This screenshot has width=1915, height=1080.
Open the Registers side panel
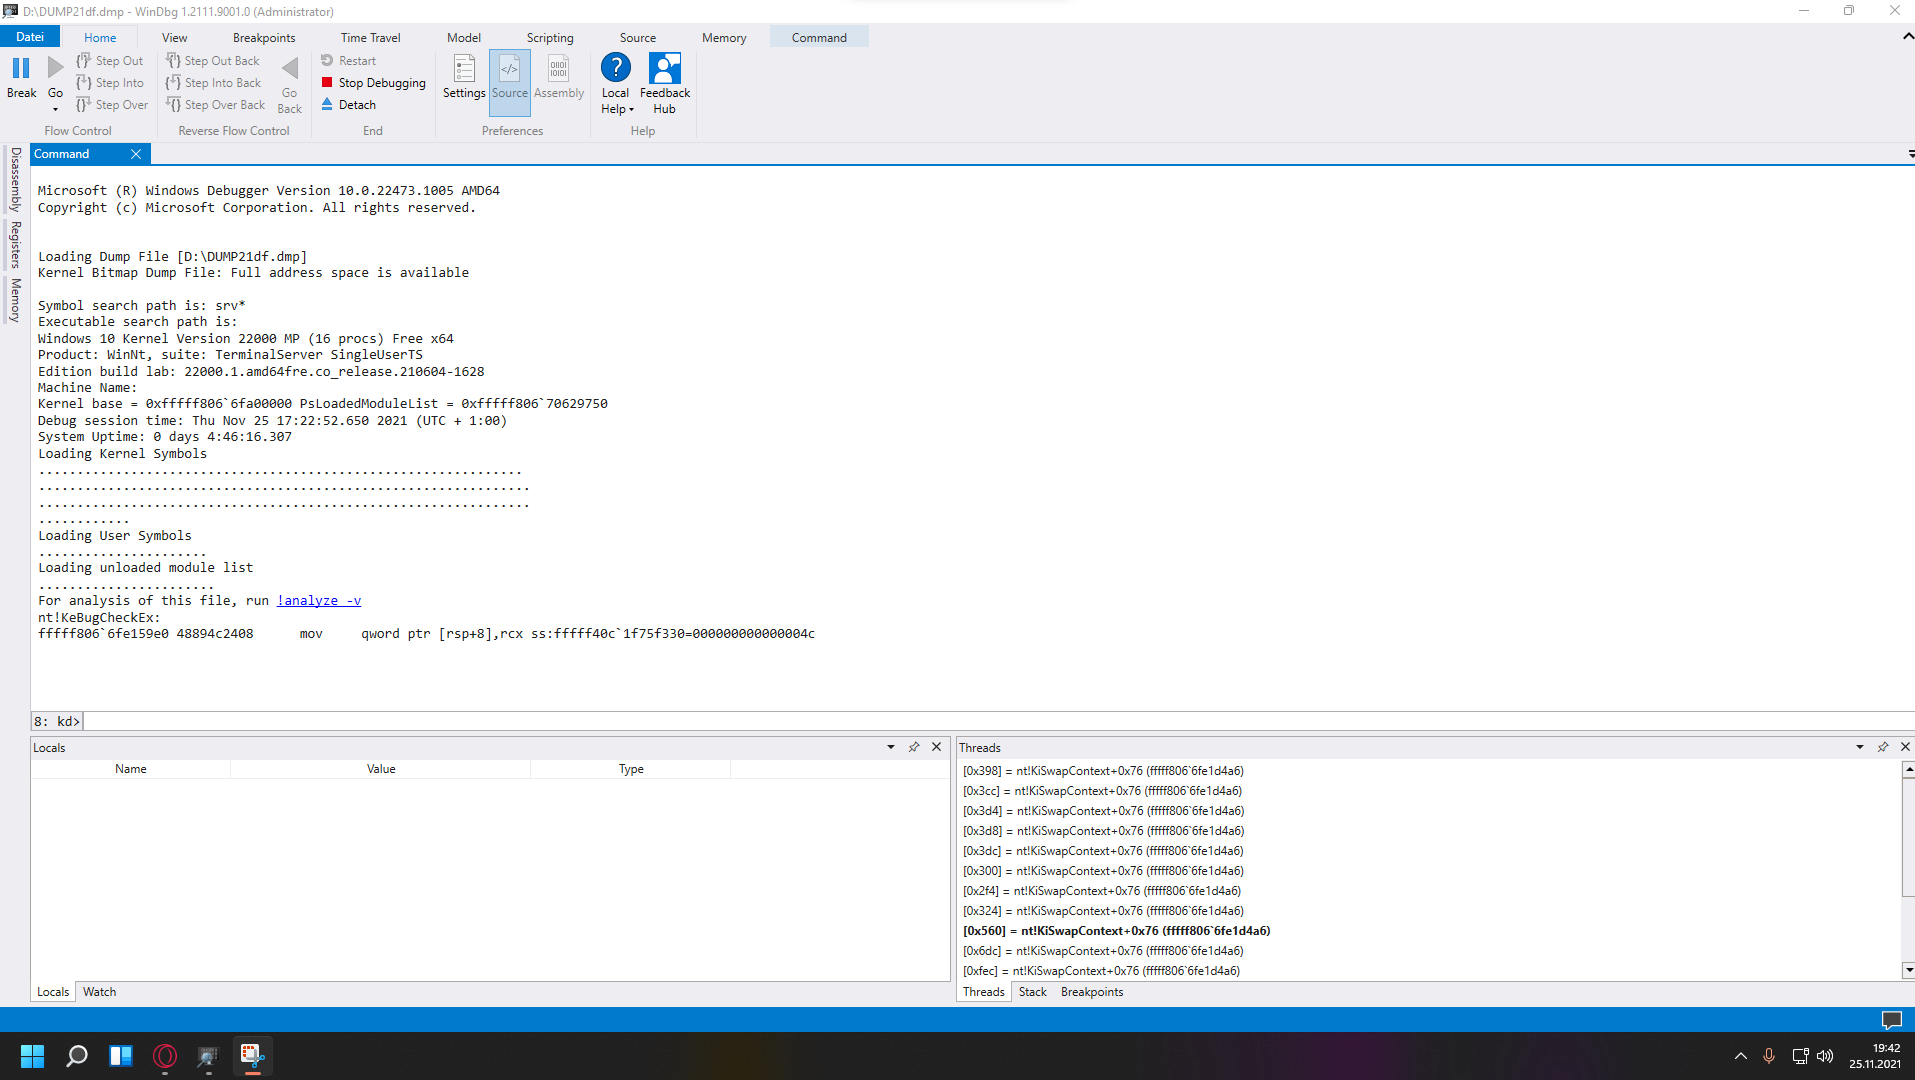pos(15,245)
